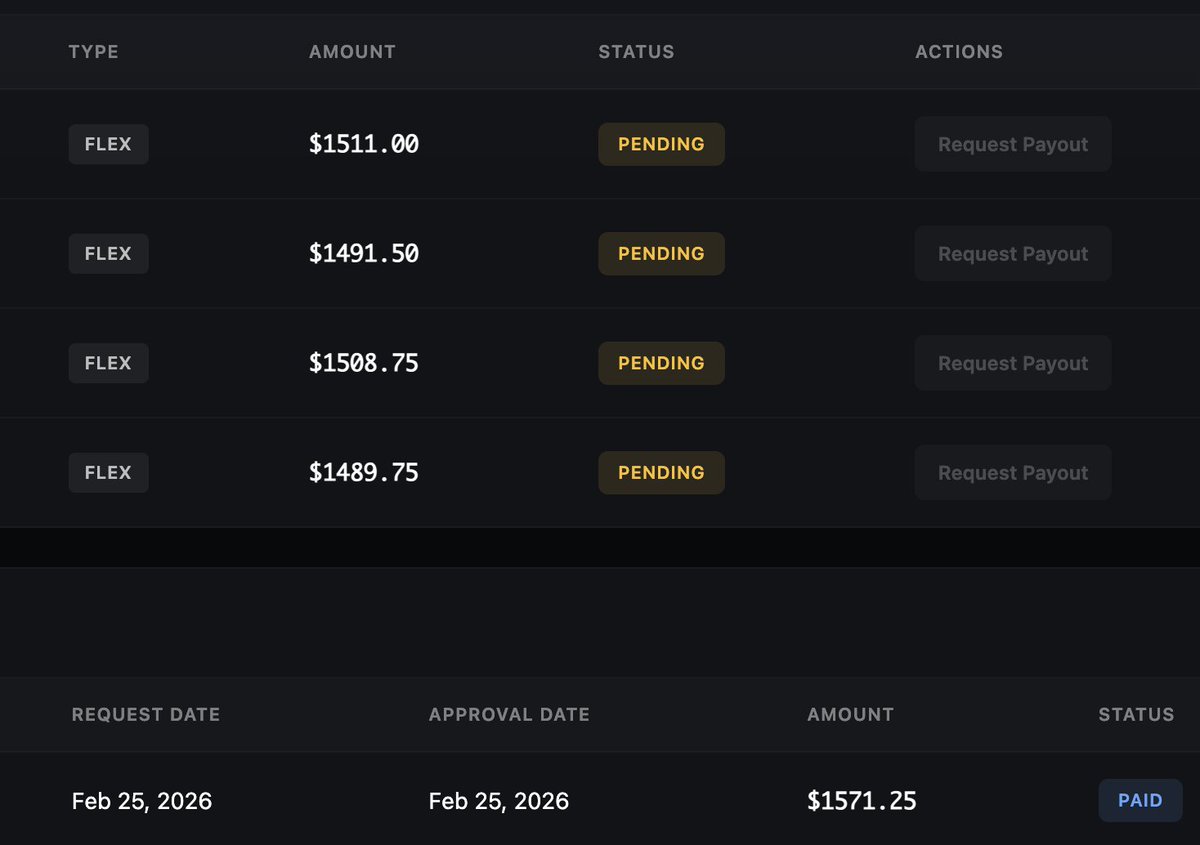
Task: Click the PAID status badge
Action: click(x=1140, y=801)
